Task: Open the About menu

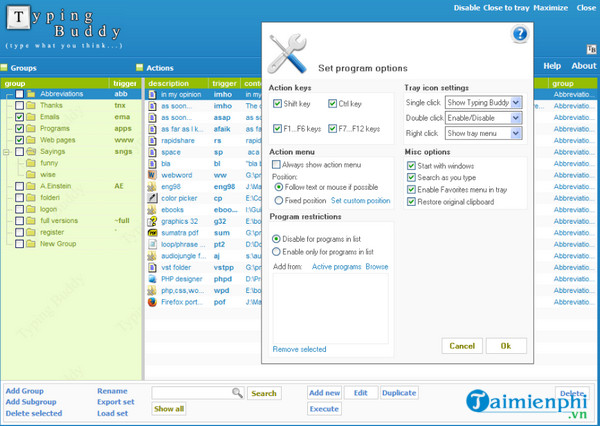Action: [x=582, y=66]
